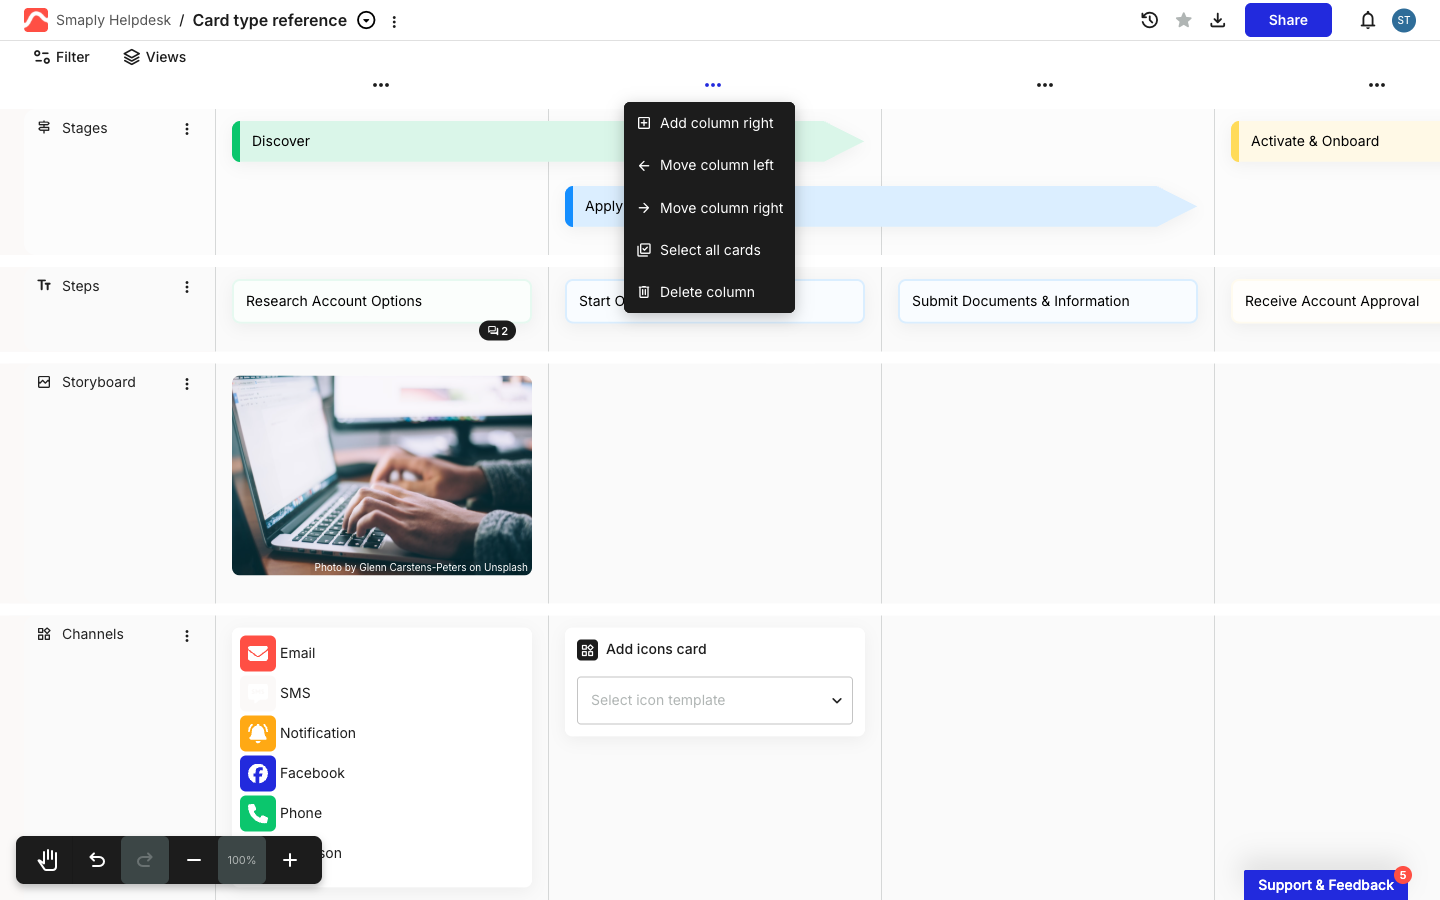Open the notifications bell
The height and width of the screenshot is (900, 1440).
[1368, 20]
